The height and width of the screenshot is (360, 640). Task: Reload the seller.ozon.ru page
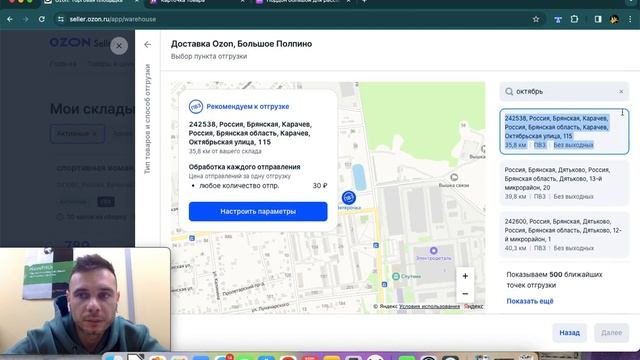point(42,19)
